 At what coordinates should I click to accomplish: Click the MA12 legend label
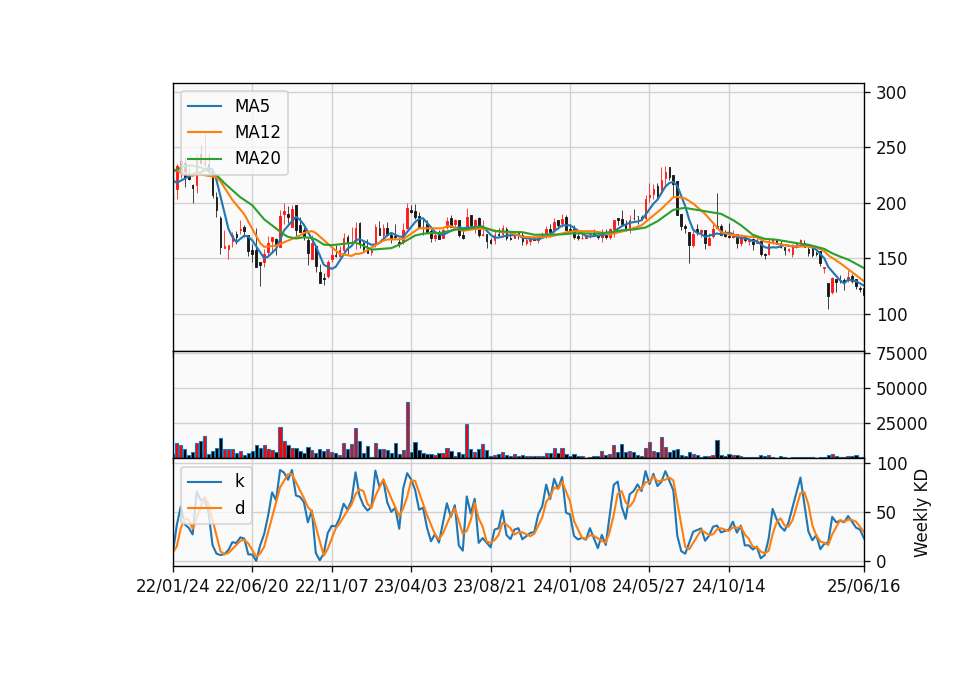pos(257,132)
